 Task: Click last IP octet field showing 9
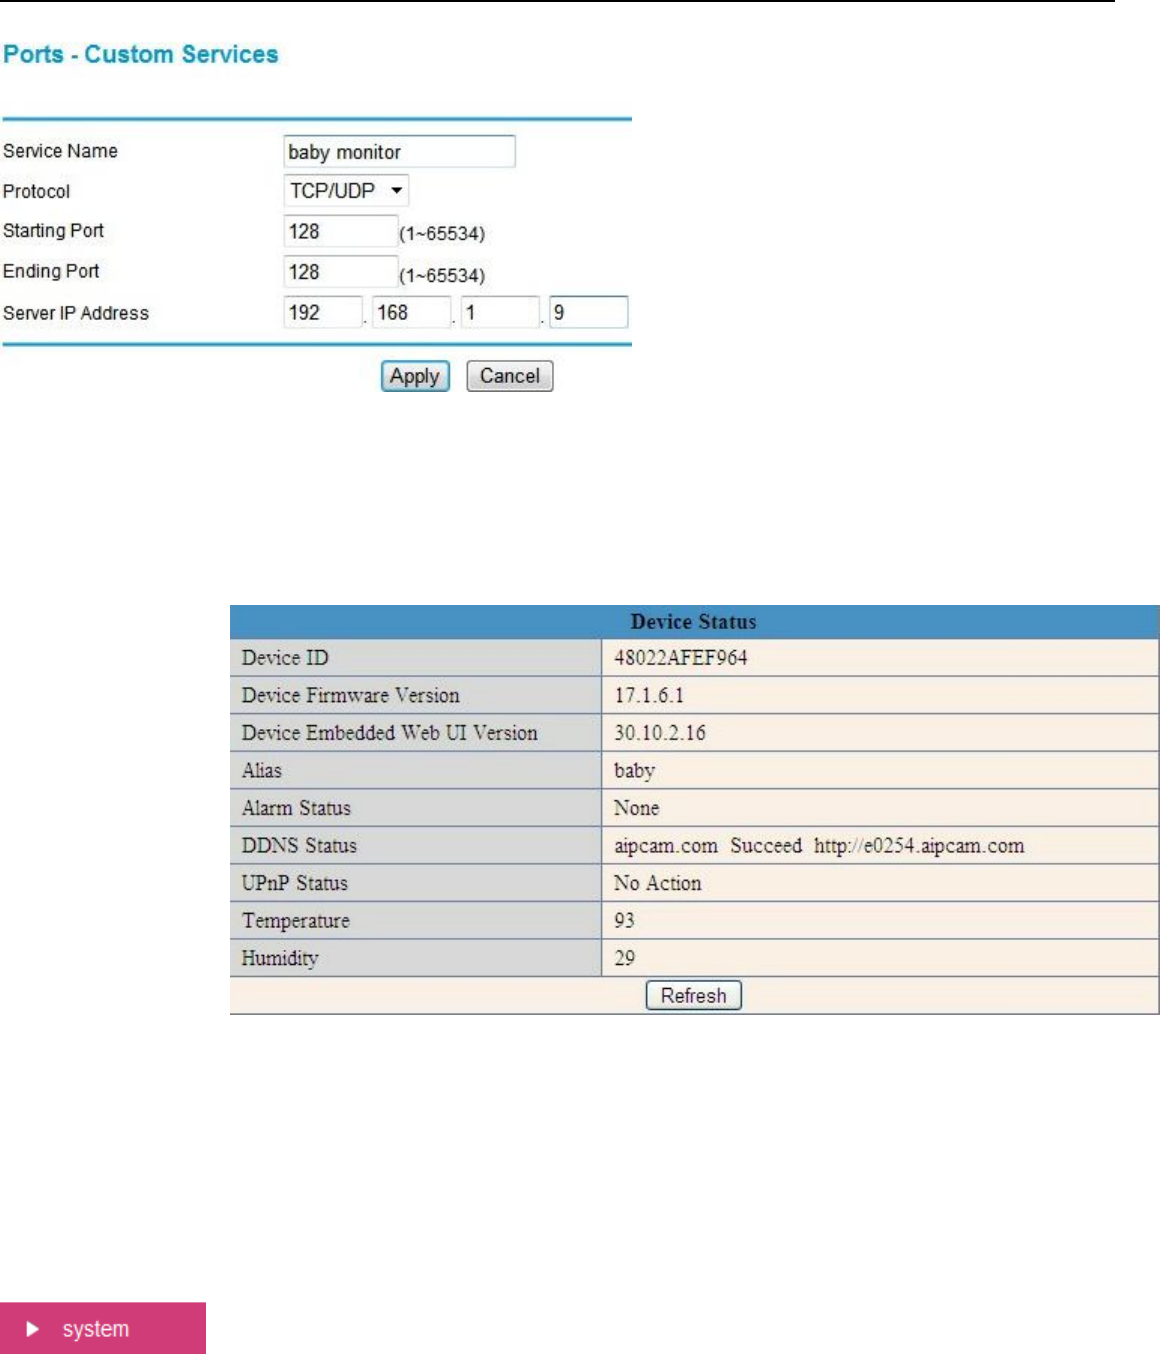pyautogui.click(x=588, y=312)
